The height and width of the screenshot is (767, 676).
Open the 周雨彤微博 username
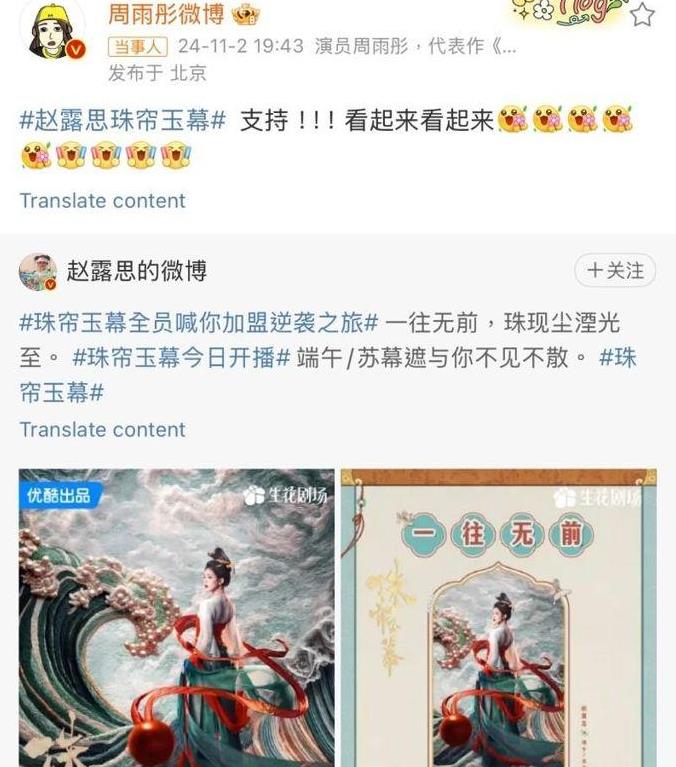[x=166, y=15]
